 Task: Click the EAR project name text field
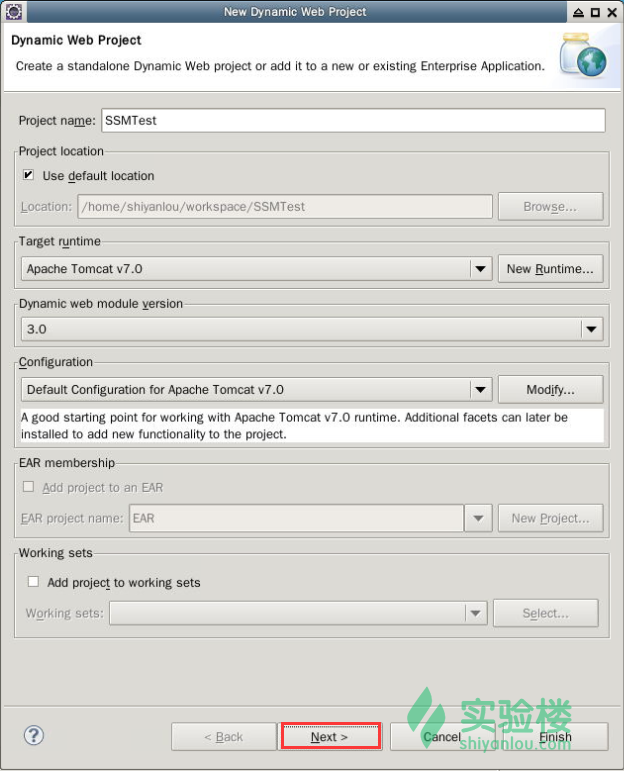point(297,518)
